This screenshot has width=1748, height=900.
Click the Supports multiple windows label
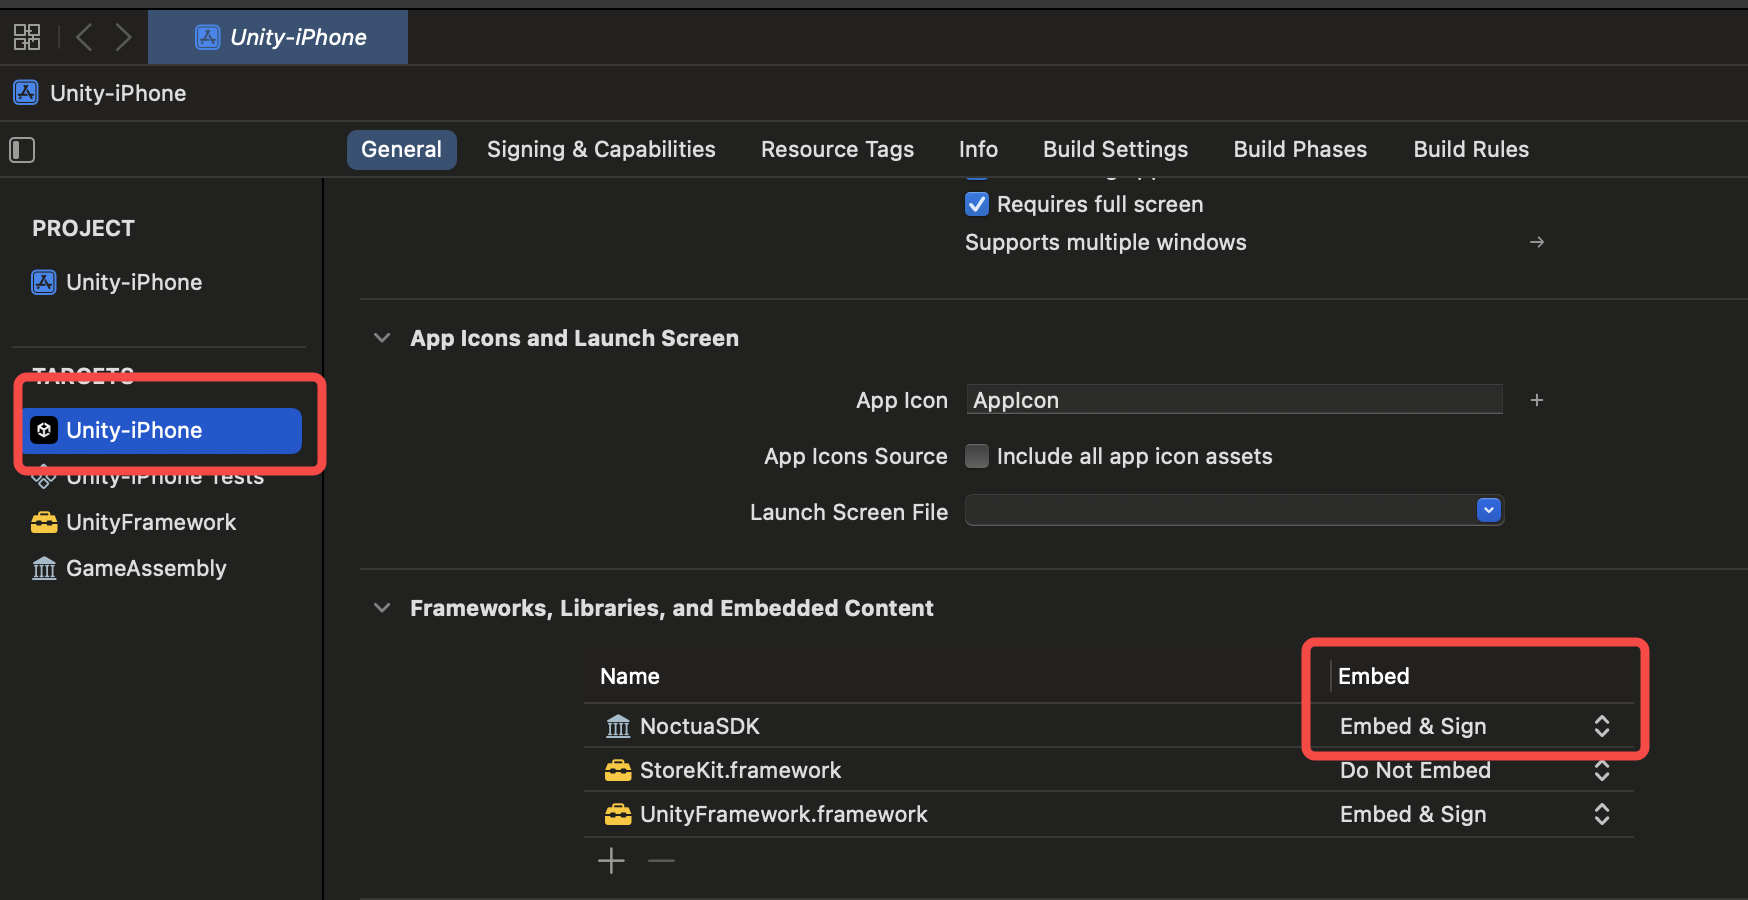click(x=1105, y=242)
